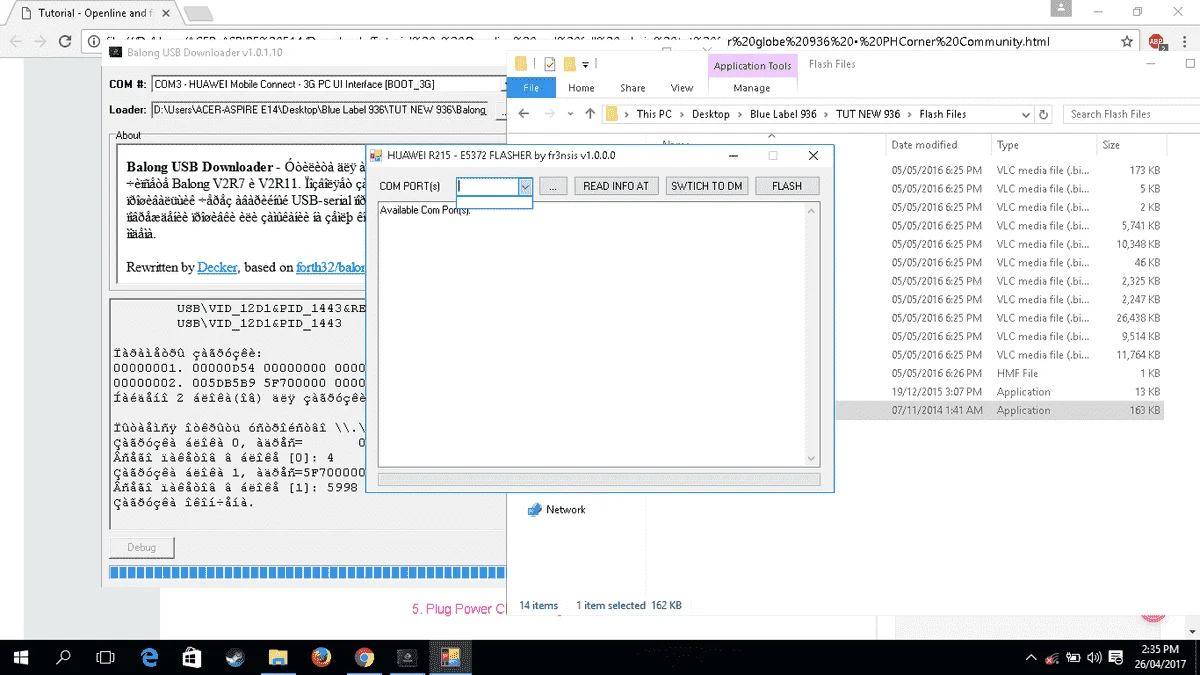Click Properties icon in Explorer quick access toolbar

click(549, 64)
